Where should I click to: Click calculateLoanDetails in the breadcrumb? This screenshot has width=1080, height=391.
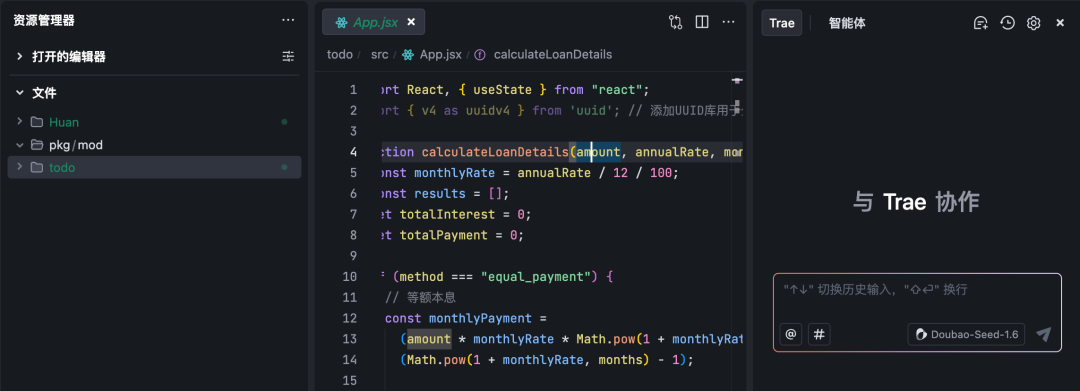pyautogui.click(x=552, y=54)
